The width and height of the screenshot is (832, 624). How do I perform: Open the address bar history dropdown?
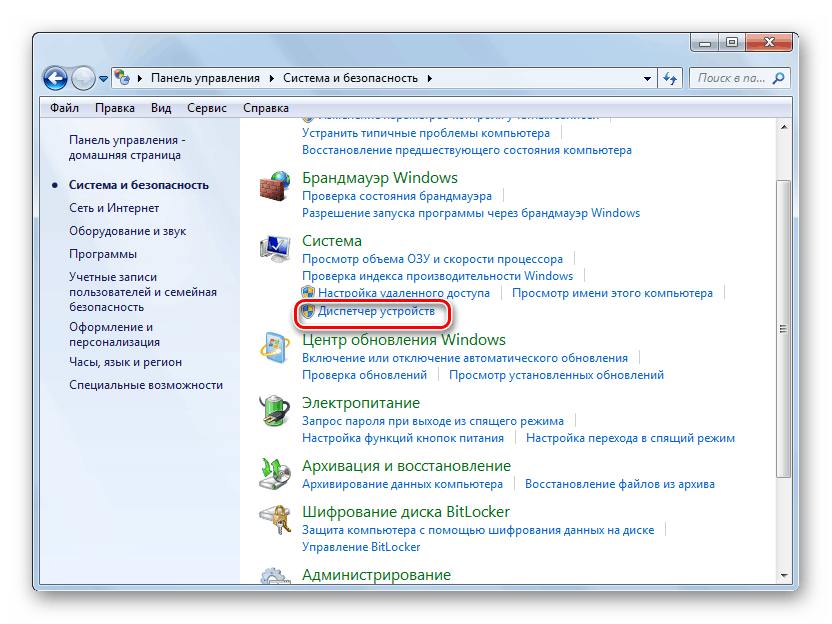647,79
